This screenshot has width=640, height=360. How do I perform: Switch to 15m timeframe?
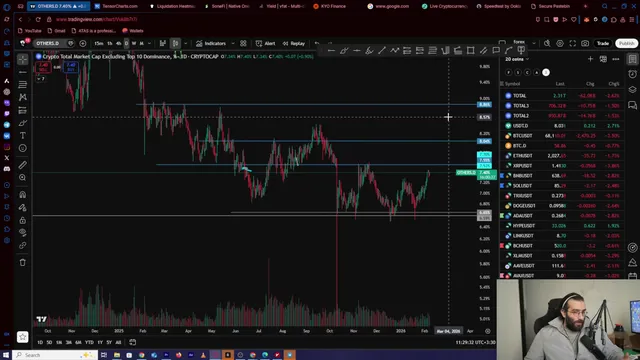click(x=98, y=43)
